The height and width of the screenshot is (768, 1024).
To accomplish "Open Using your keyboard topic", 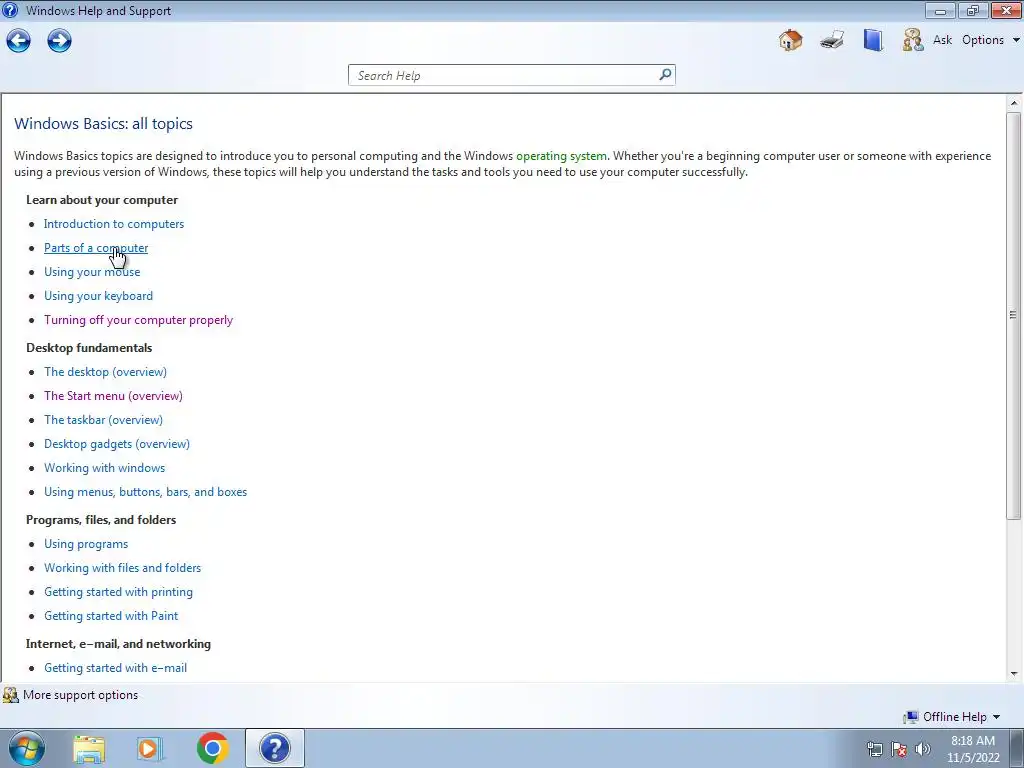I will [99, 296].
